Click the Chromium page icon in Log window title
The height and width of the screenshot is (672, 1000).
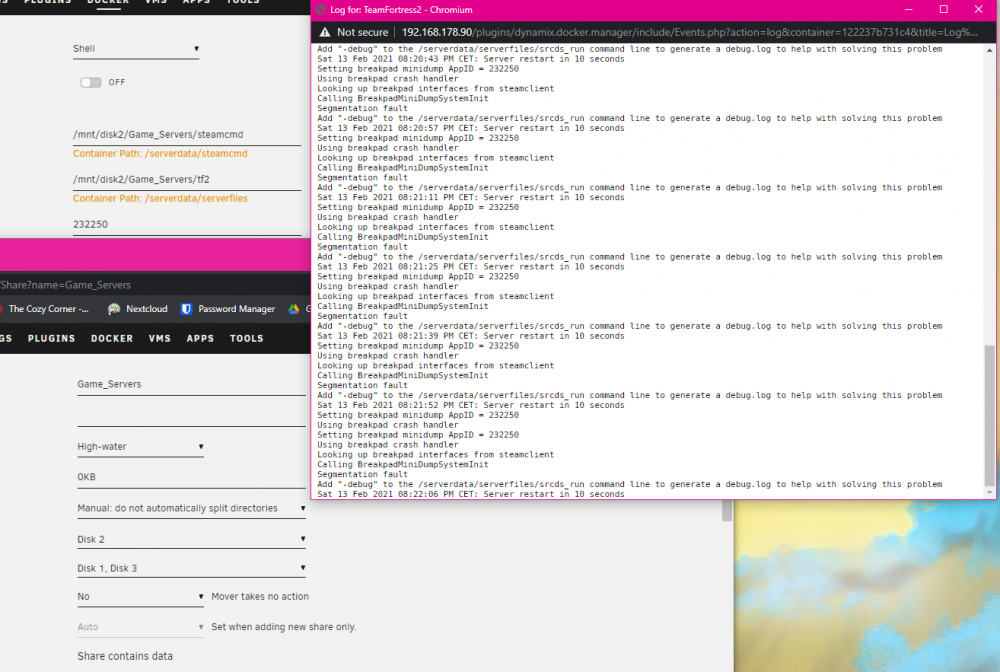click(x=320, y=10)
